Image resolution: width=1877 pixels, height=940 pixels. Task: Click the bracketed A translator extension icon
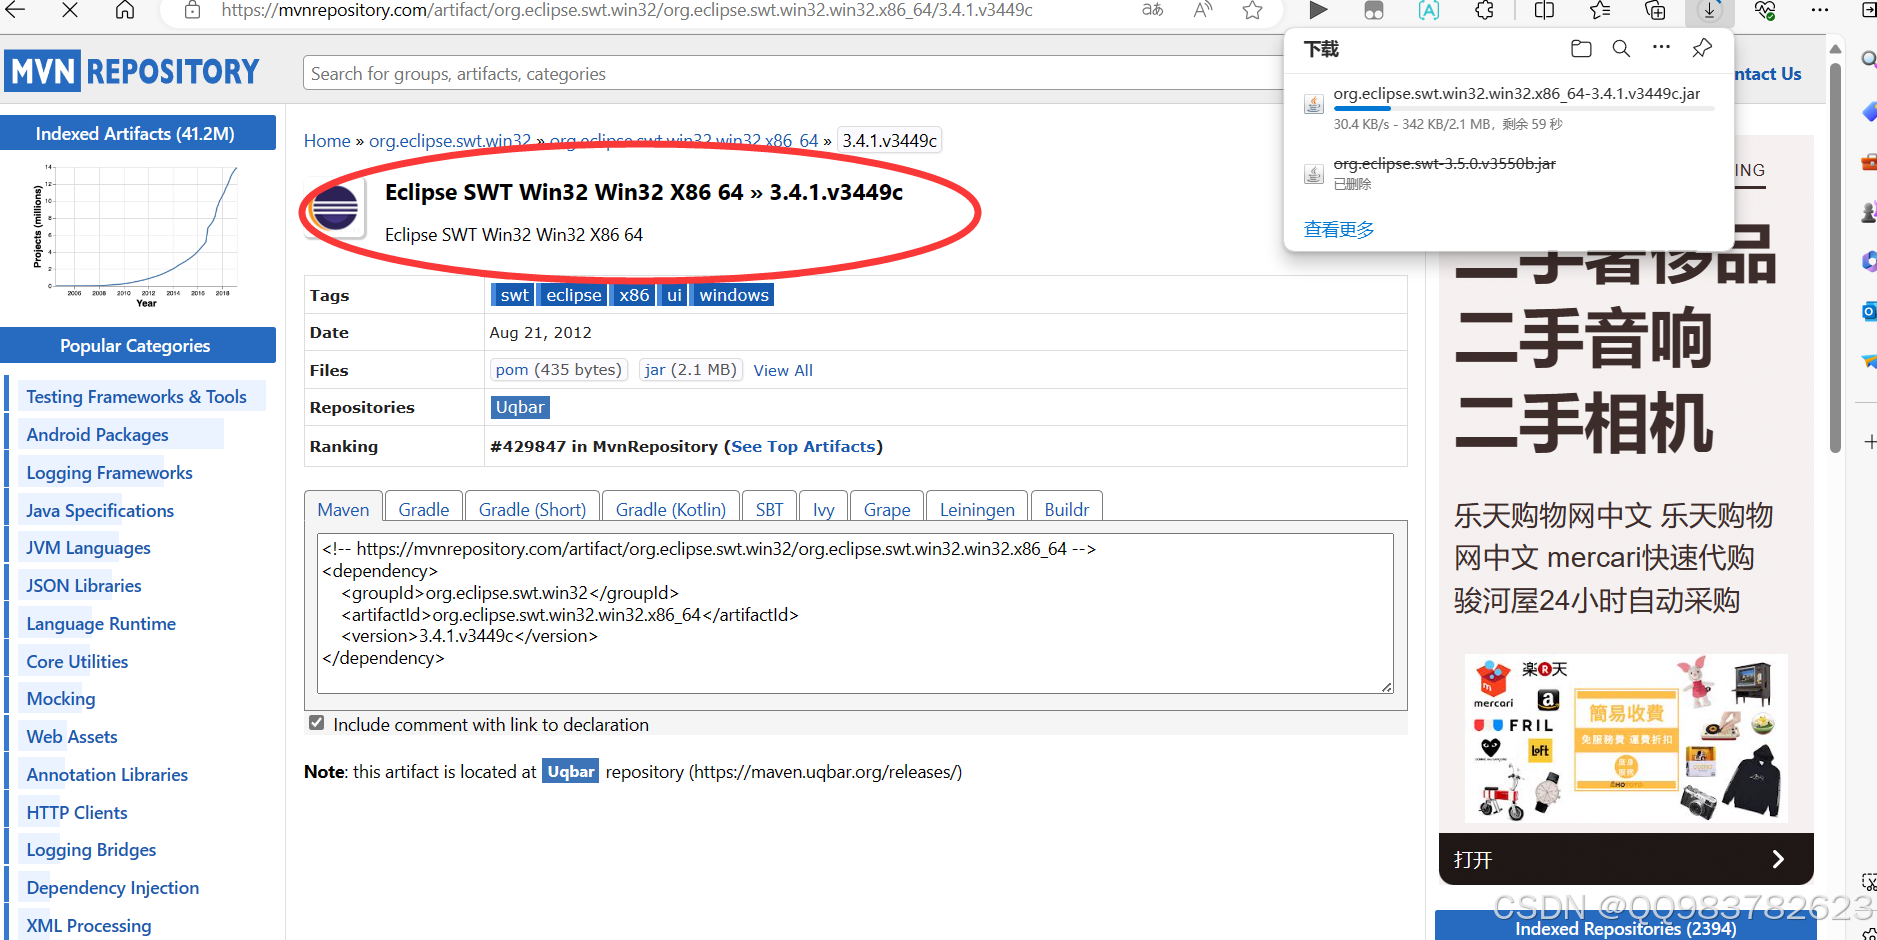tap(1429, 10)
